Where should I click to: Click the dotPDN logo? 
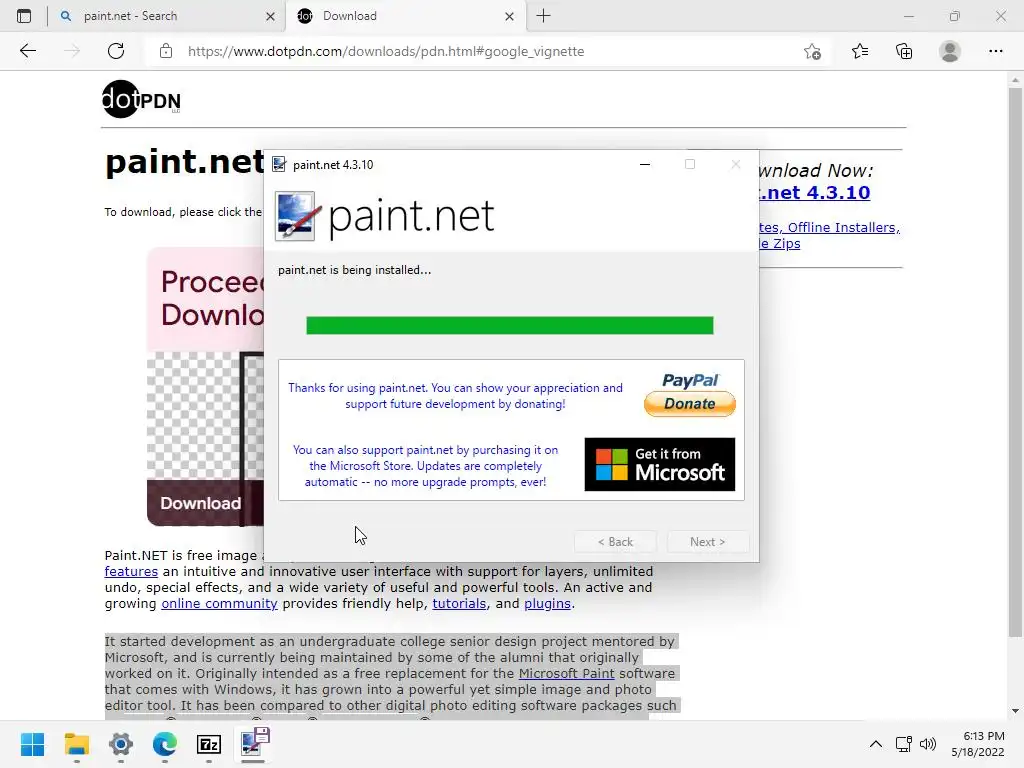coord(141,99)
